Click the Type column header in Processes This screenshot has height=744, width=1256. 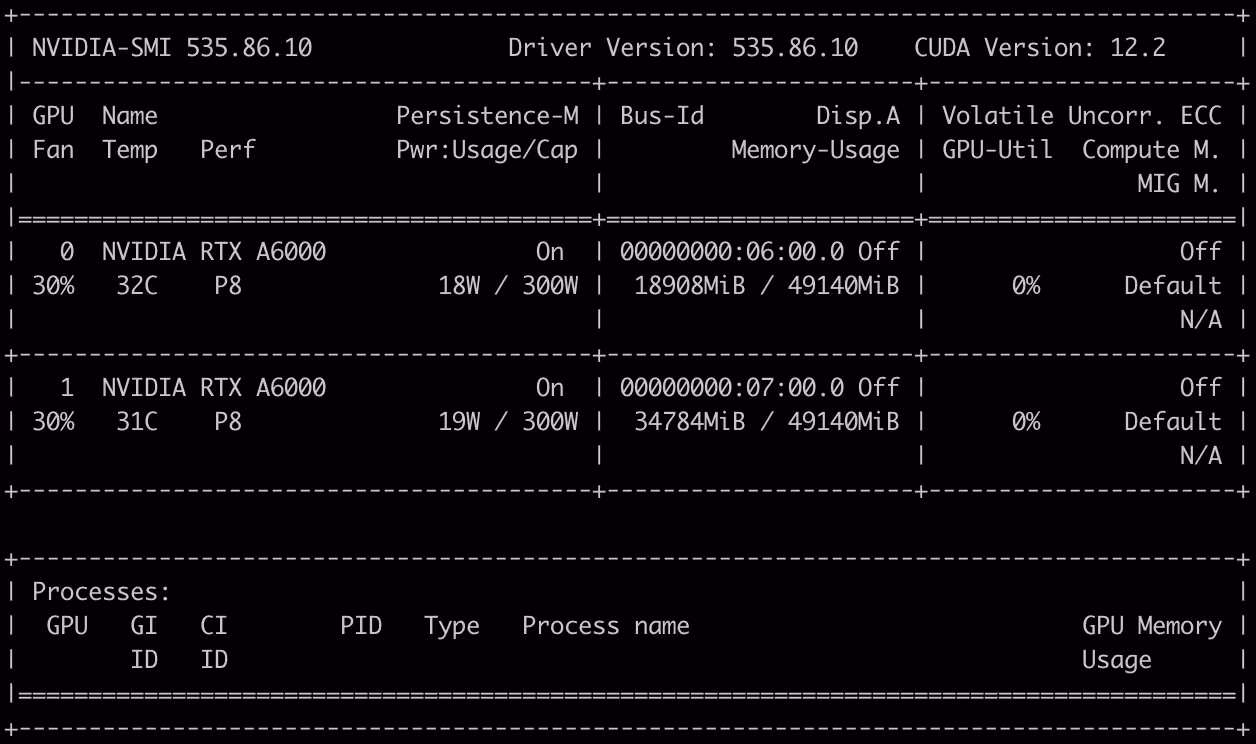[452, 626]
